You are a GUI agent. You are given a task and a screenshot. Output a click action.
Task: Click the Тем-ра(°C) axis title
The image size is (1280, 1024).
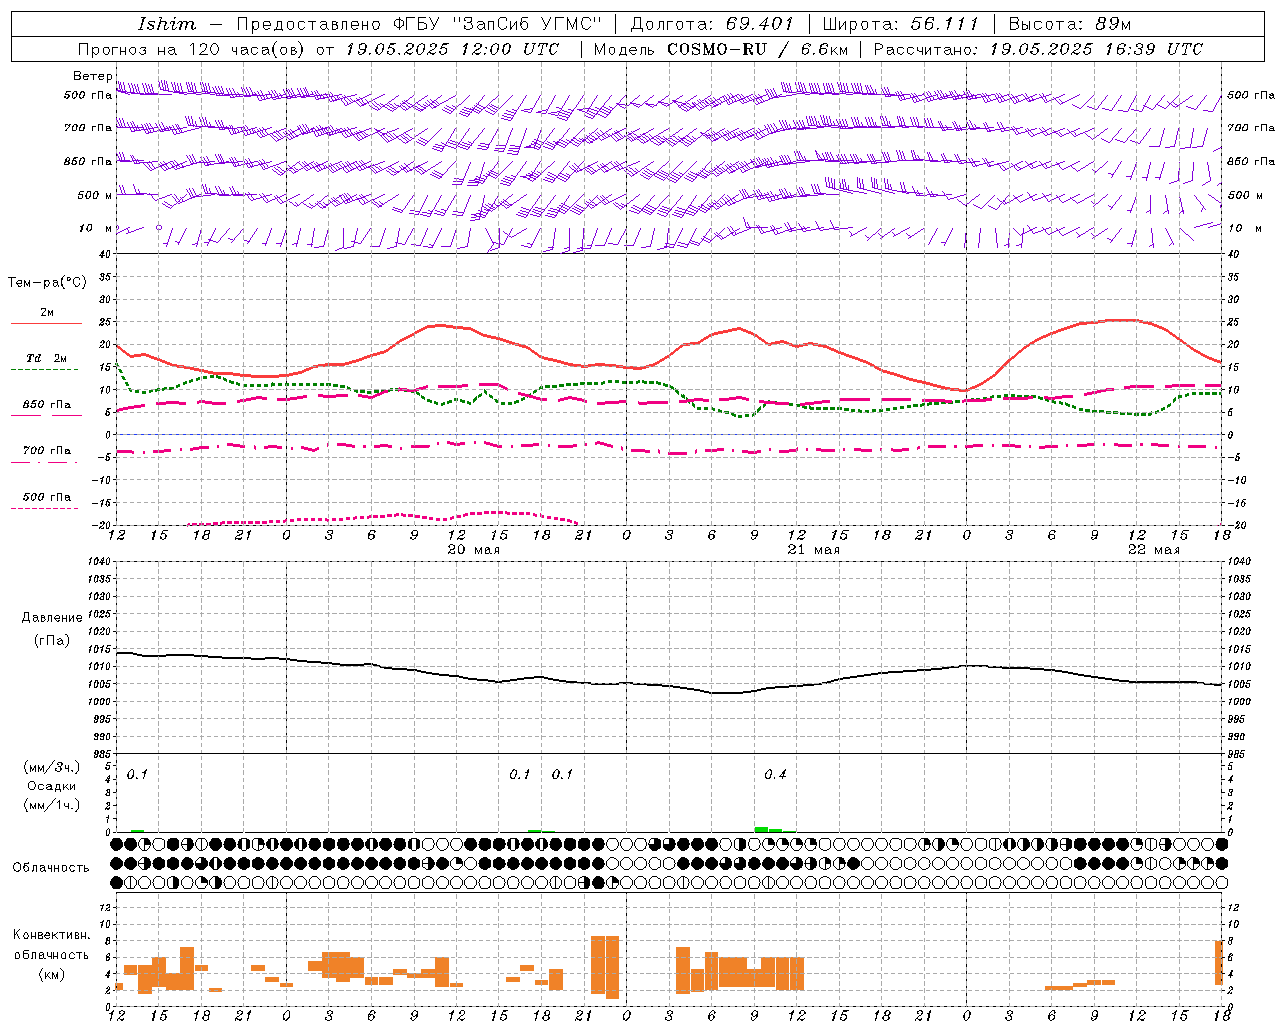click(x=47, y=283)
